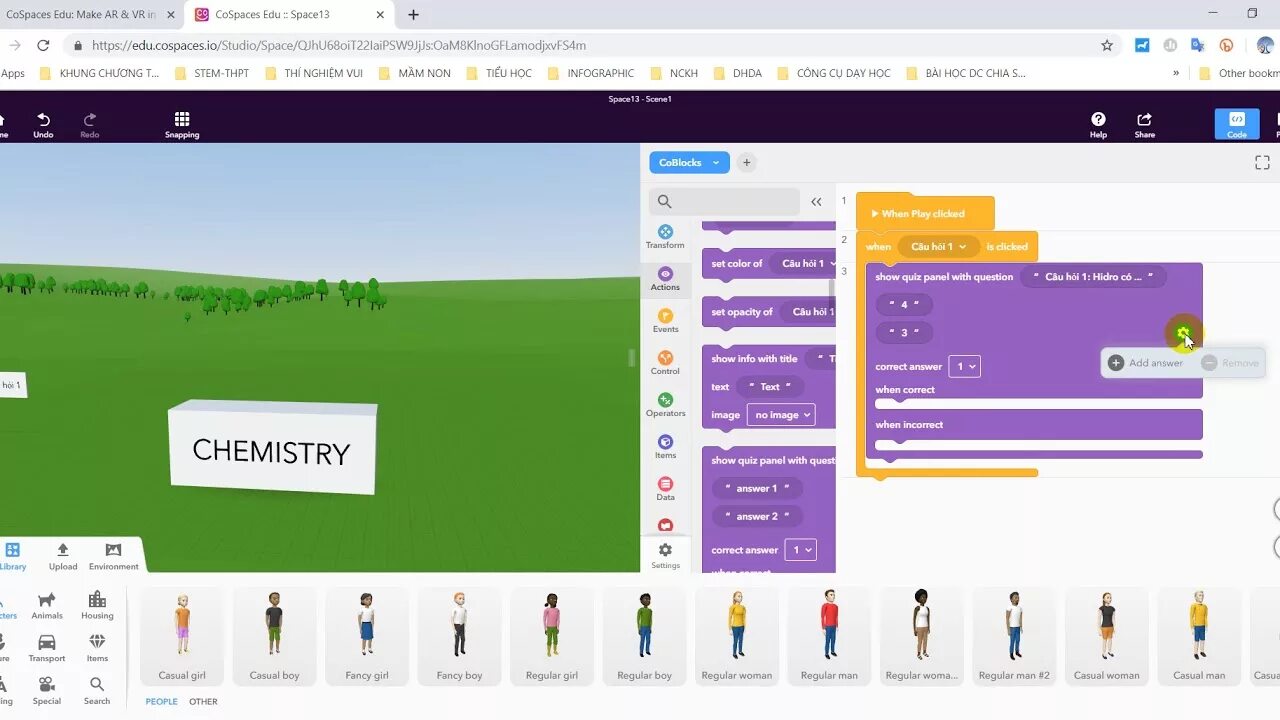Viewport: 1280px width, 720px height.
Task: Open 'Câu hỏi 1' dropdown in set opacity block
Action: coord(808,311)
